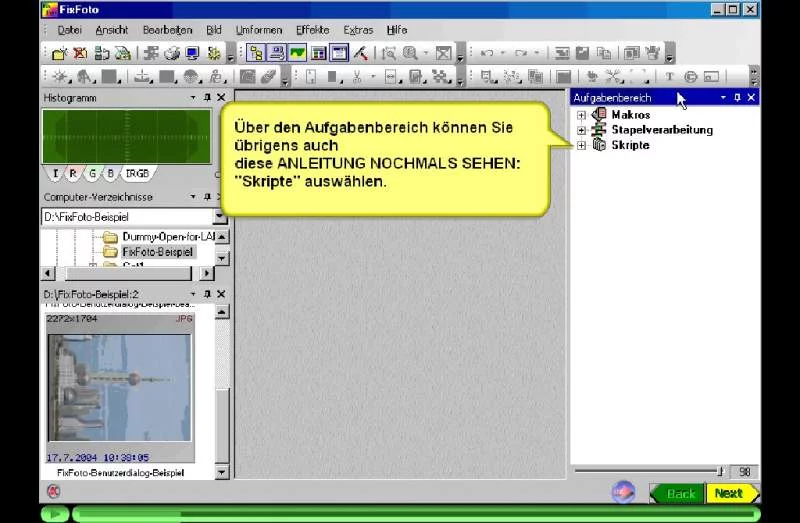Toggle the pin on the Histogramm panel
The height and width of the screenshot is (523, 800).
(x=207, y=97)
